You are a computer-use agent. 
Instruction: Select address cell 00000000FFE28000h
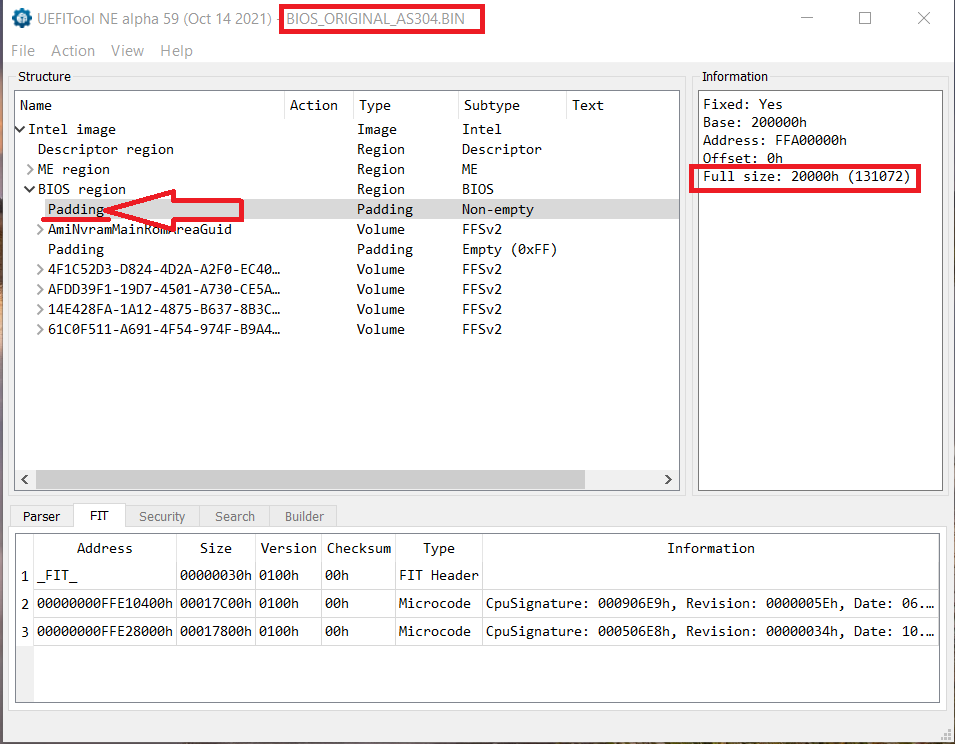[105, 631]
